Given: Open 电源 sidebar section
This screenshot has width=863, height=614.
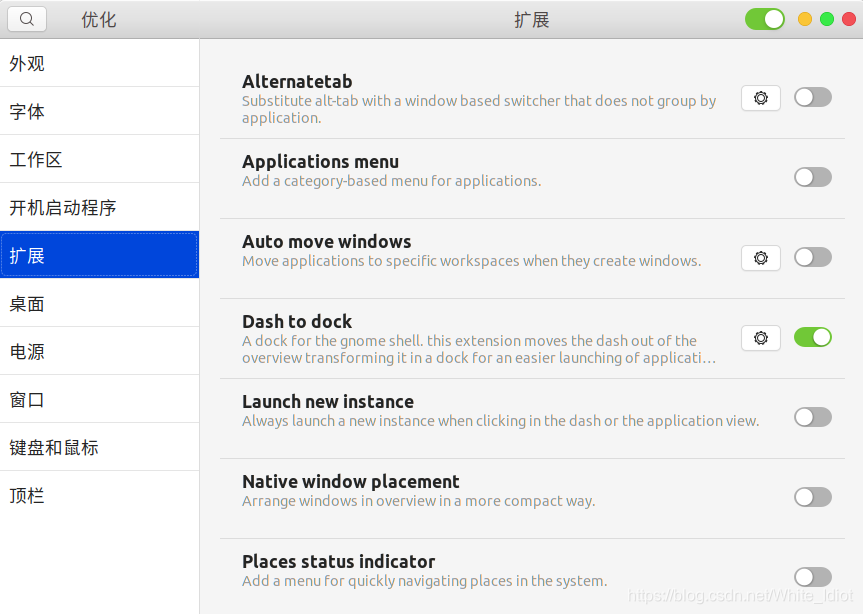Looking at the screenshot, I should [99, 351].
